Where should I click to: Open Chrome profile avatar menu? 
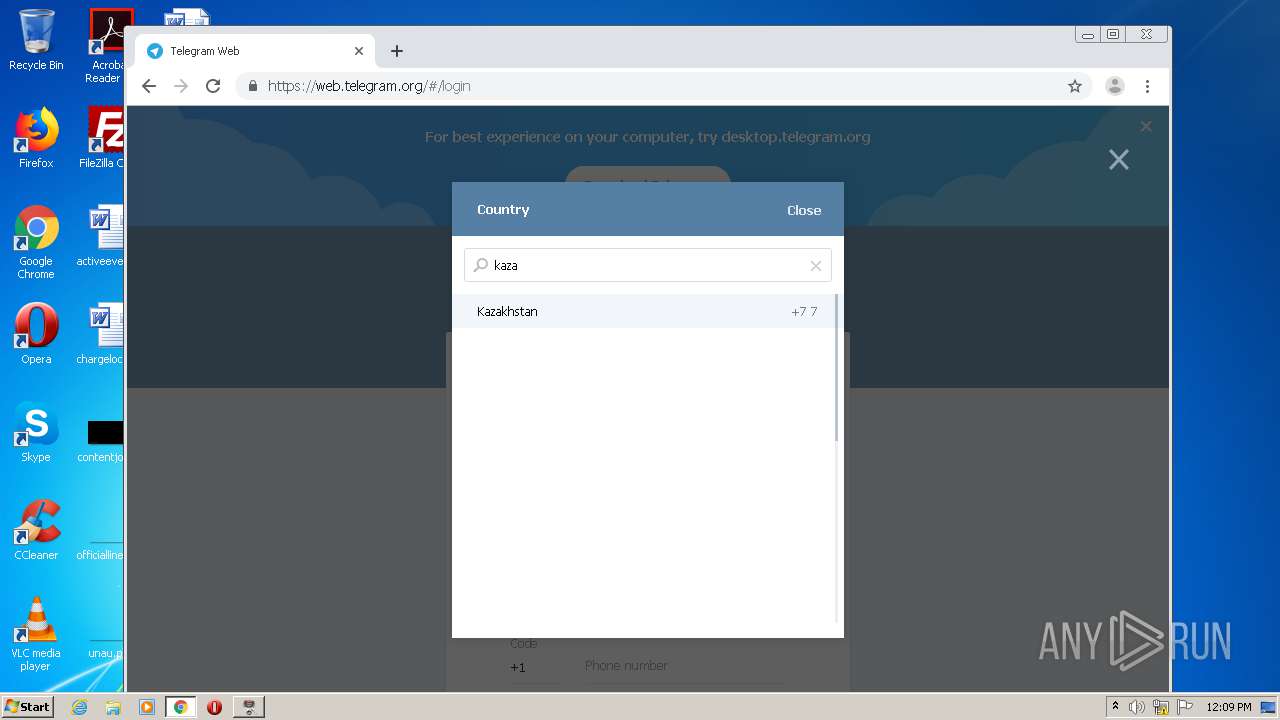pos(1115,86)
